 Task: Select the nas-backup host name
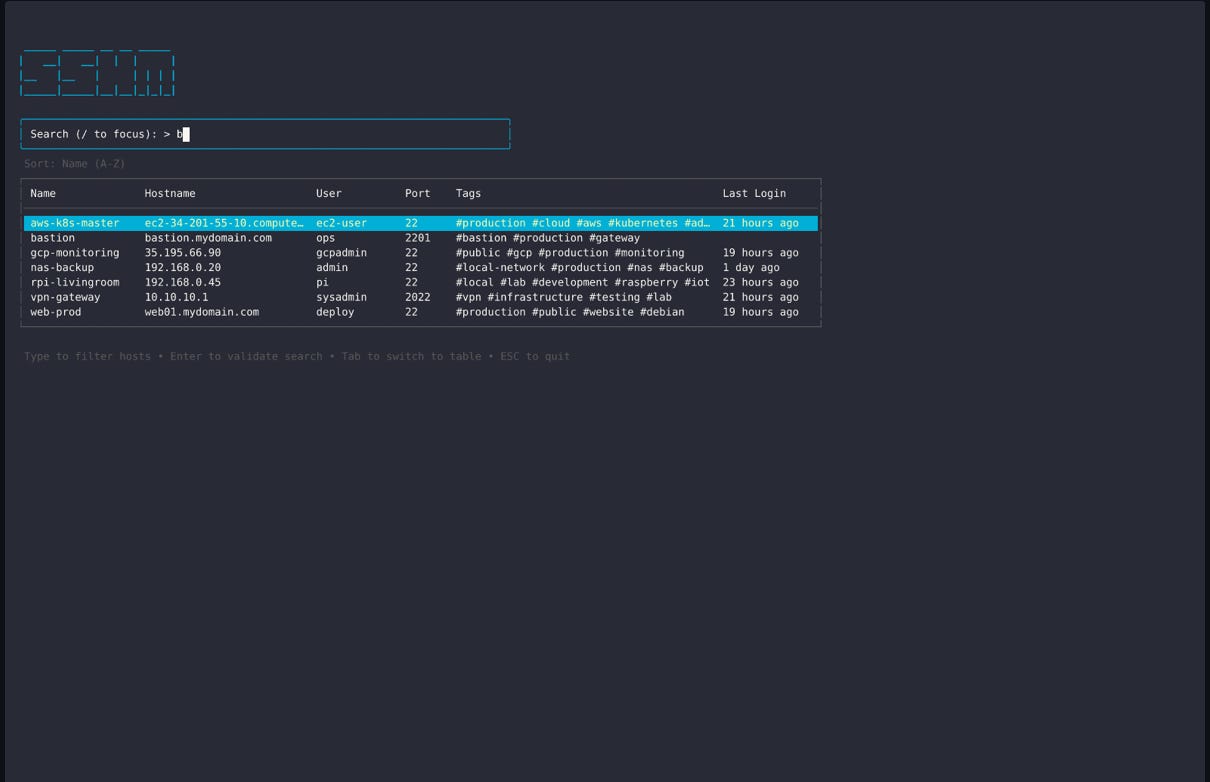point(62,268)
